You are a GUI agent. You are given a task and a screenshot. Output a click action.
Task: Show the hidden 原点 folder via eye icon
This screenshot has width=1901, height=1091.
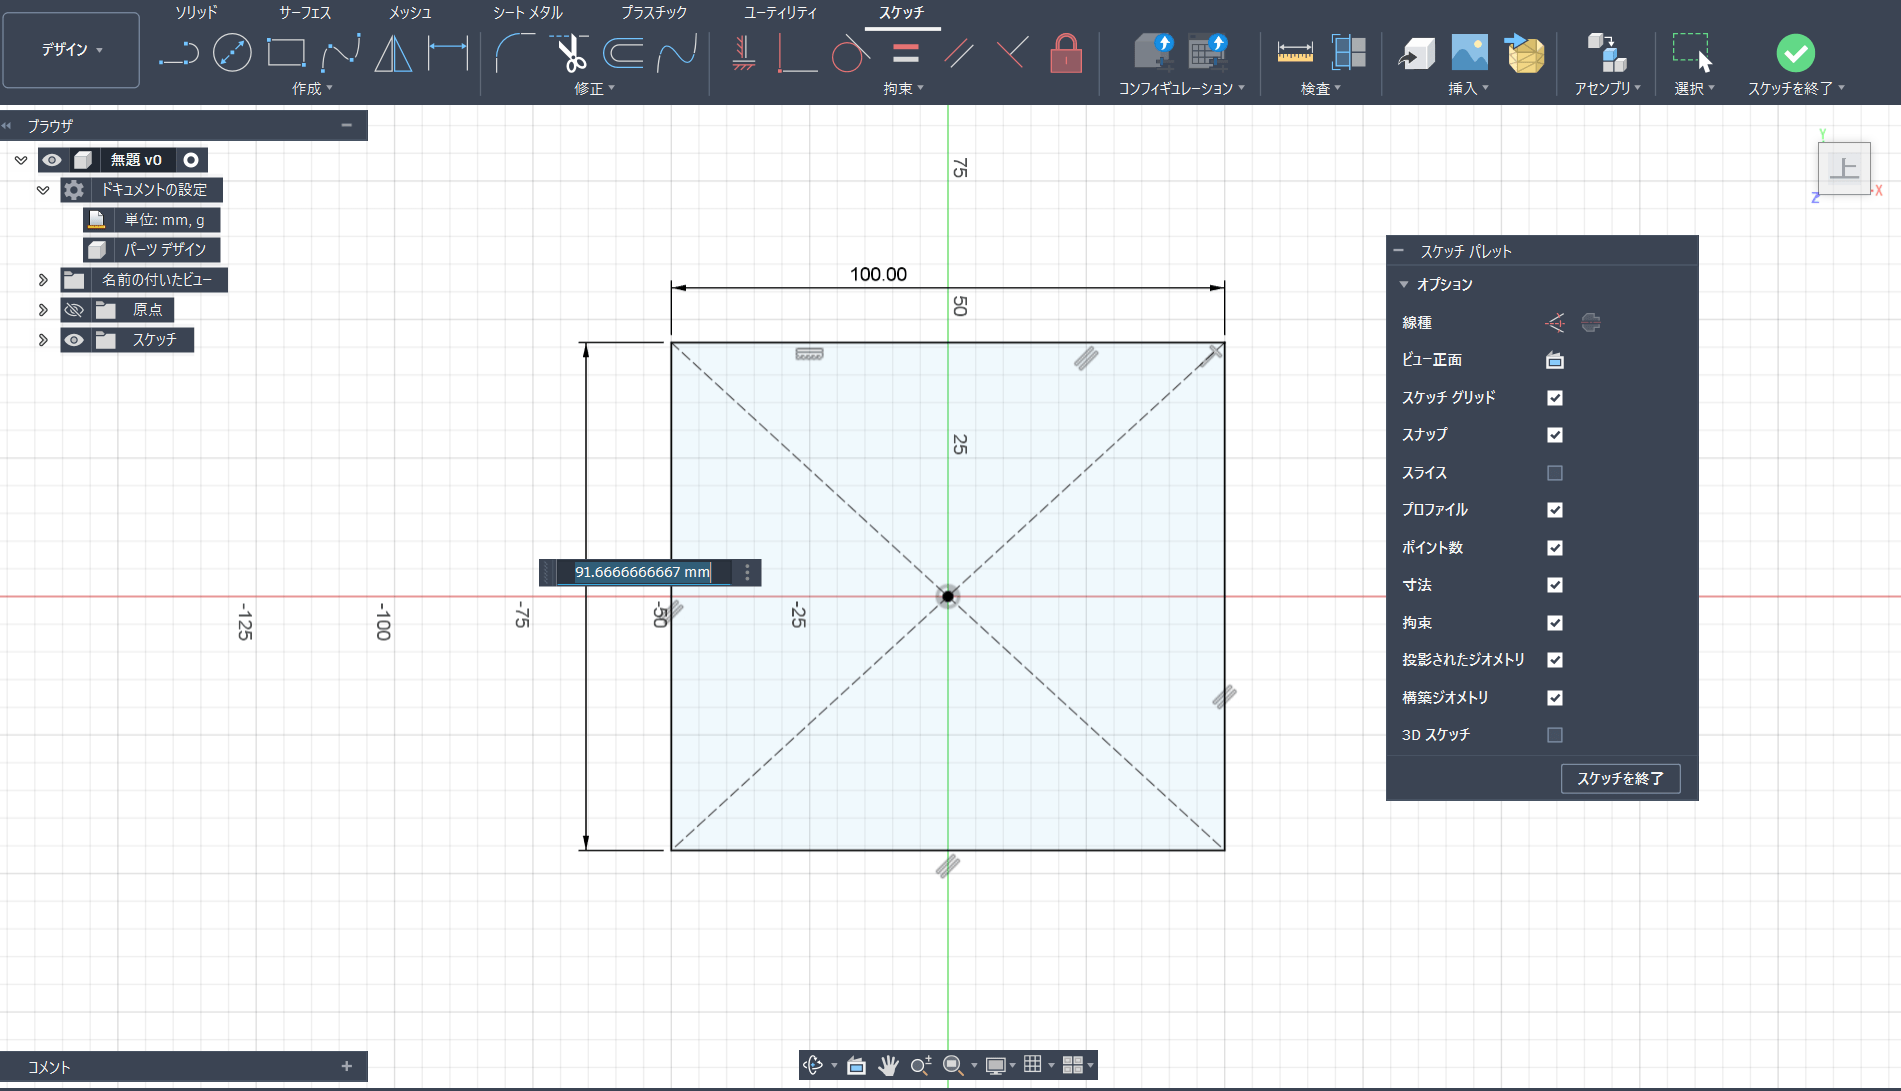[74, 310]
